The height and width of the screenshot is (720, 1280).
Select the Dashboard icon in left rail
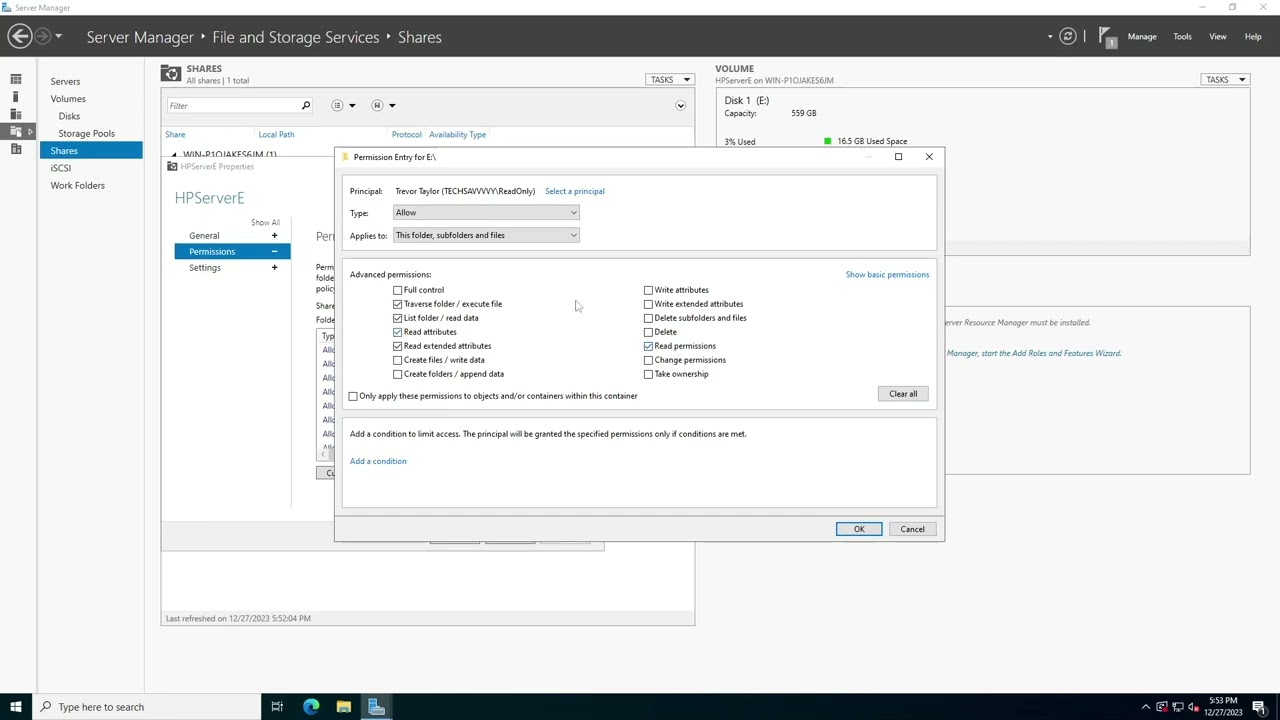(16, 79)
